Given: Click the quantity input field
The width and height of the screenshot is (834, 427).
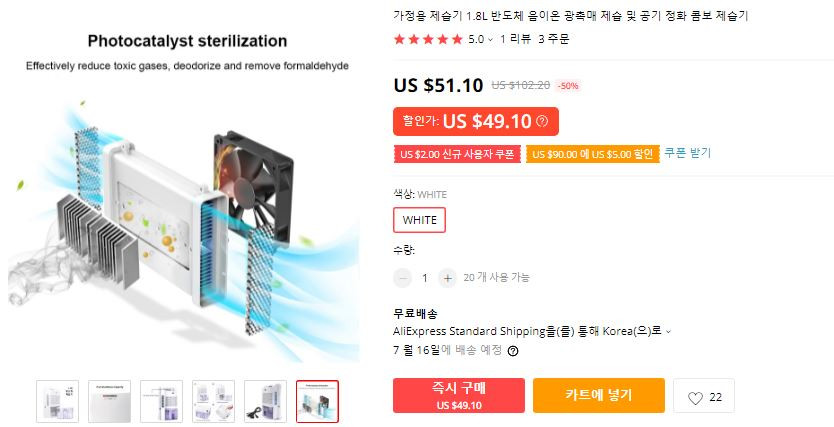Looking at the screenshot, I should (425, 278).
